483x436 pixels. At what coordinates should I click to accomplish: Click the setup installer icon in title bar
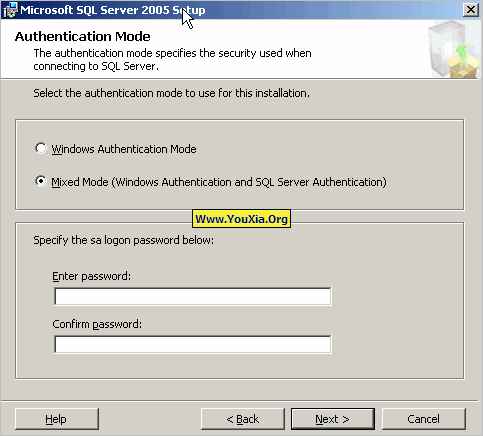click(10, 10)
